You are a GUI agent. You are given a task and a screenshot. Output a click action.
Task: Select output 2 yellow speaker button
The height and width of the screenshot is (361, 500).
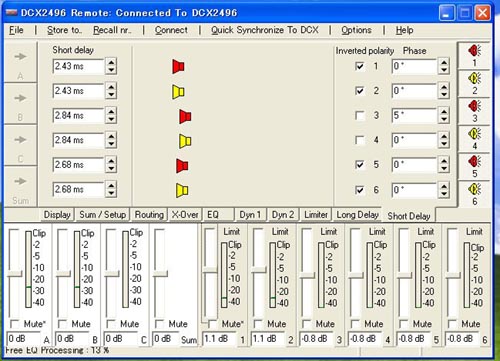tap(474, 83)
